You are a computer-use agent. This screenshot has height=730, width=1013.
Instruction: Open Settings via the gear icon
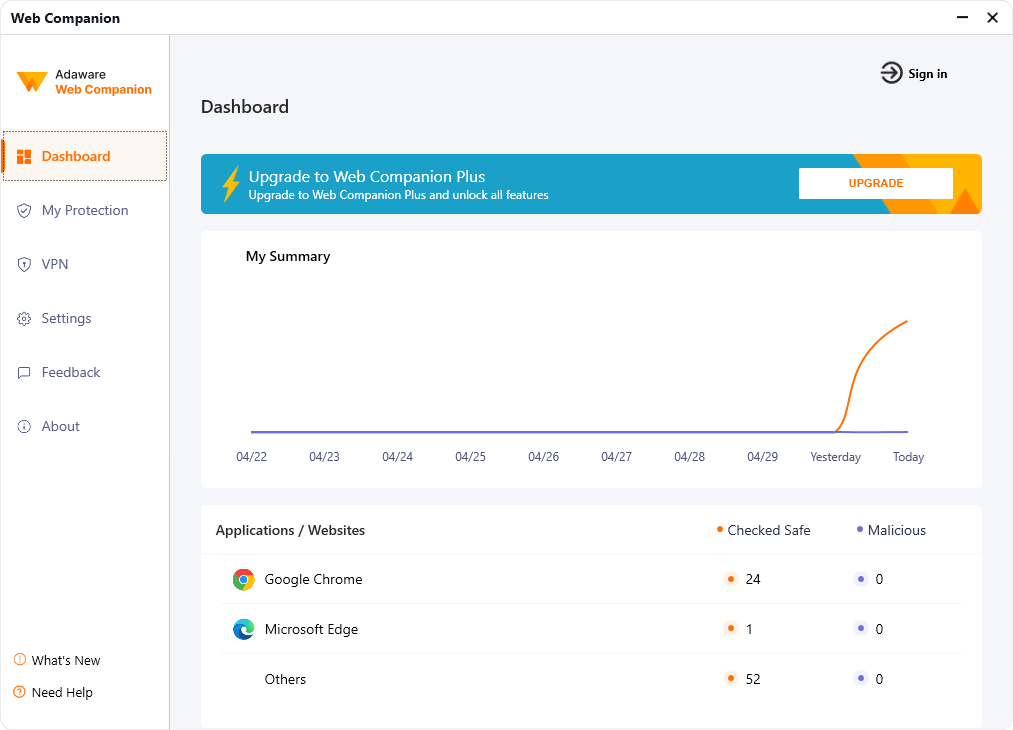(24, 318)
